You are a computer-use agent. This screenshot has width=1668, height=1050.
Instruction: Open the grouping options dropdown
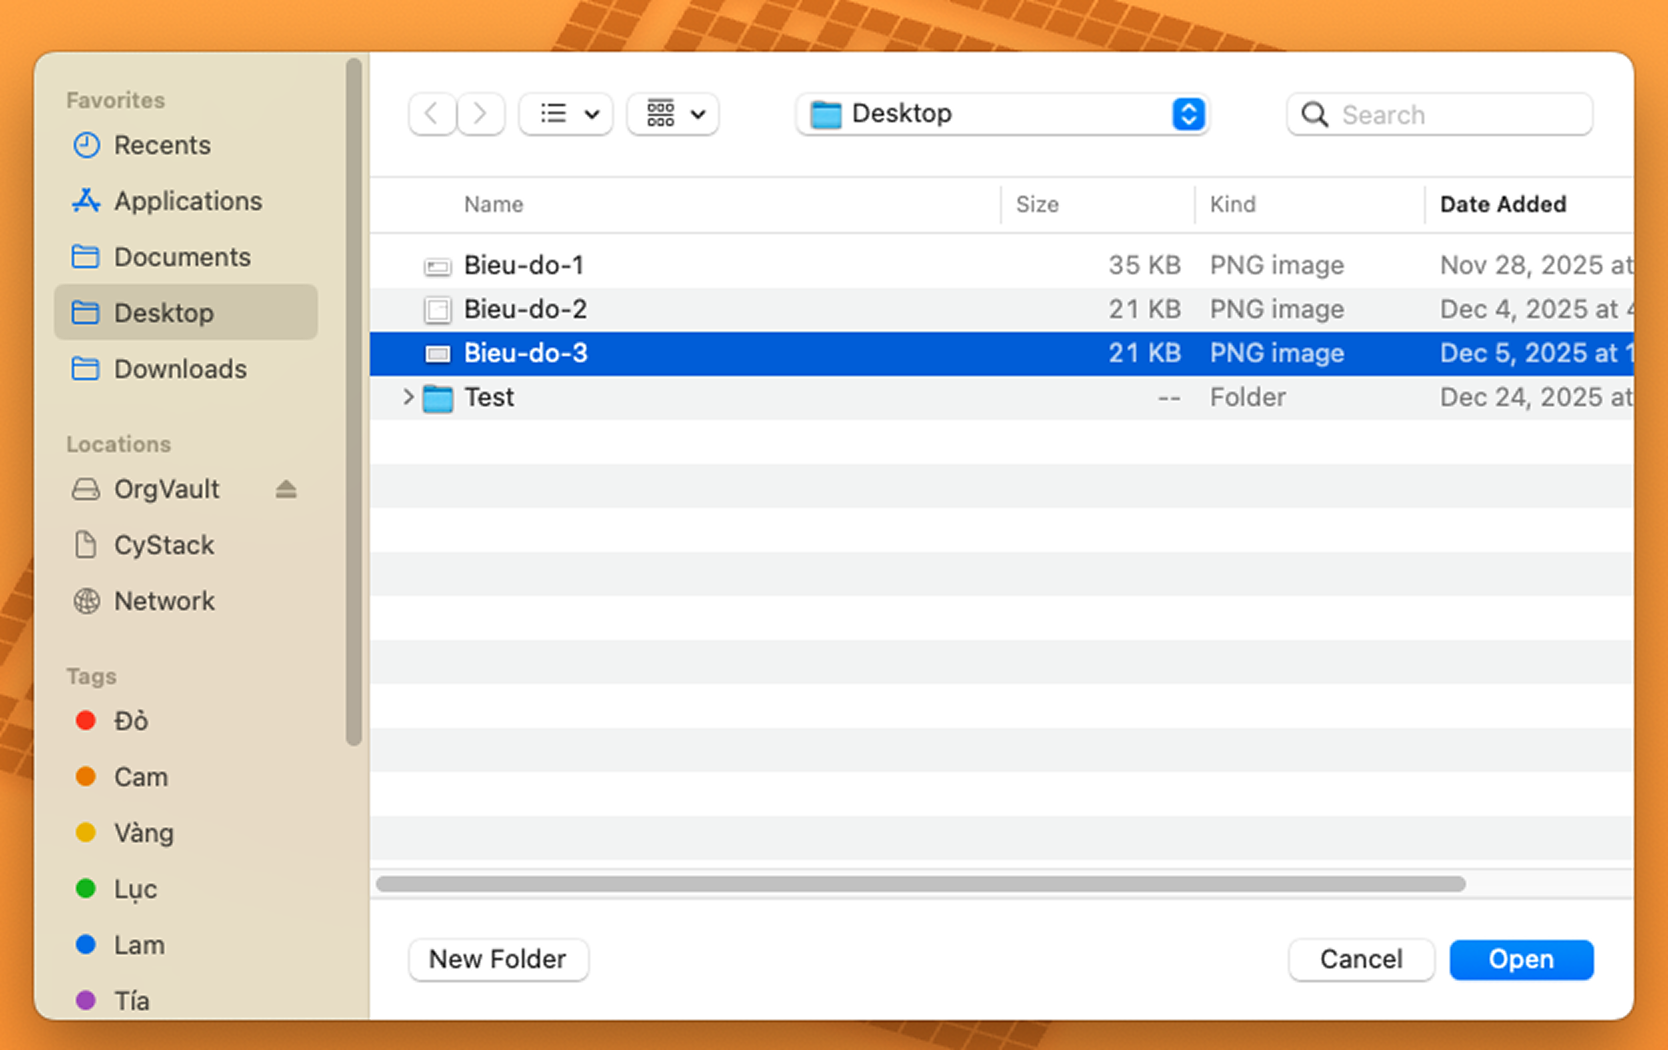tap(673, 114)
